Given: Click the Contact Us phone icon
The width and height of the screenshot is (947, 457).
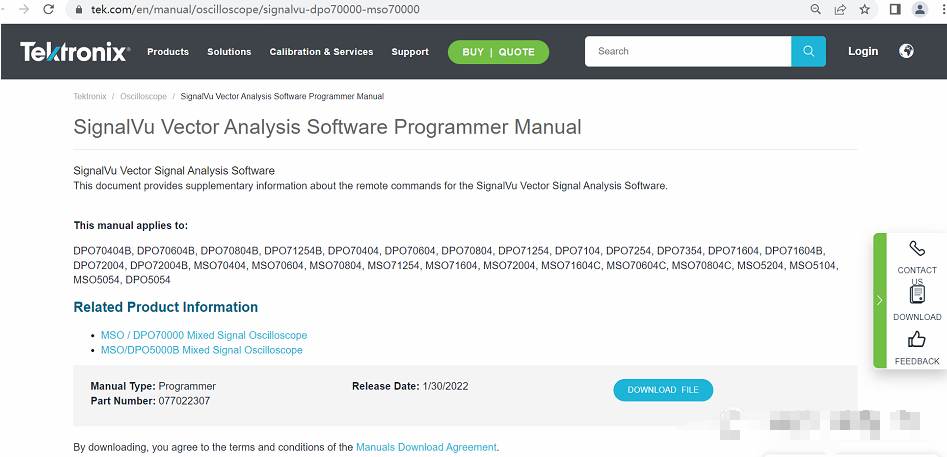Looking at the screenshot, I should click(x=917, y=249).
